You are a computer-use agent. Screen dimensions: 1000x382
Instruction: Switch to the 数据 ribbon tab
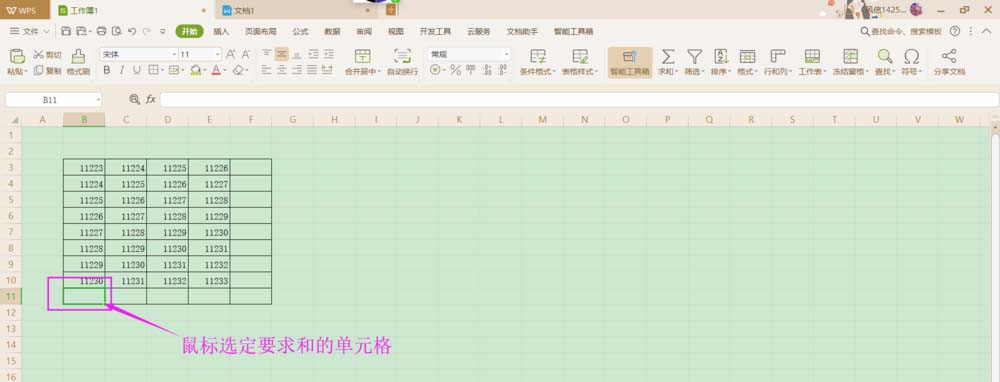point(332,31)
